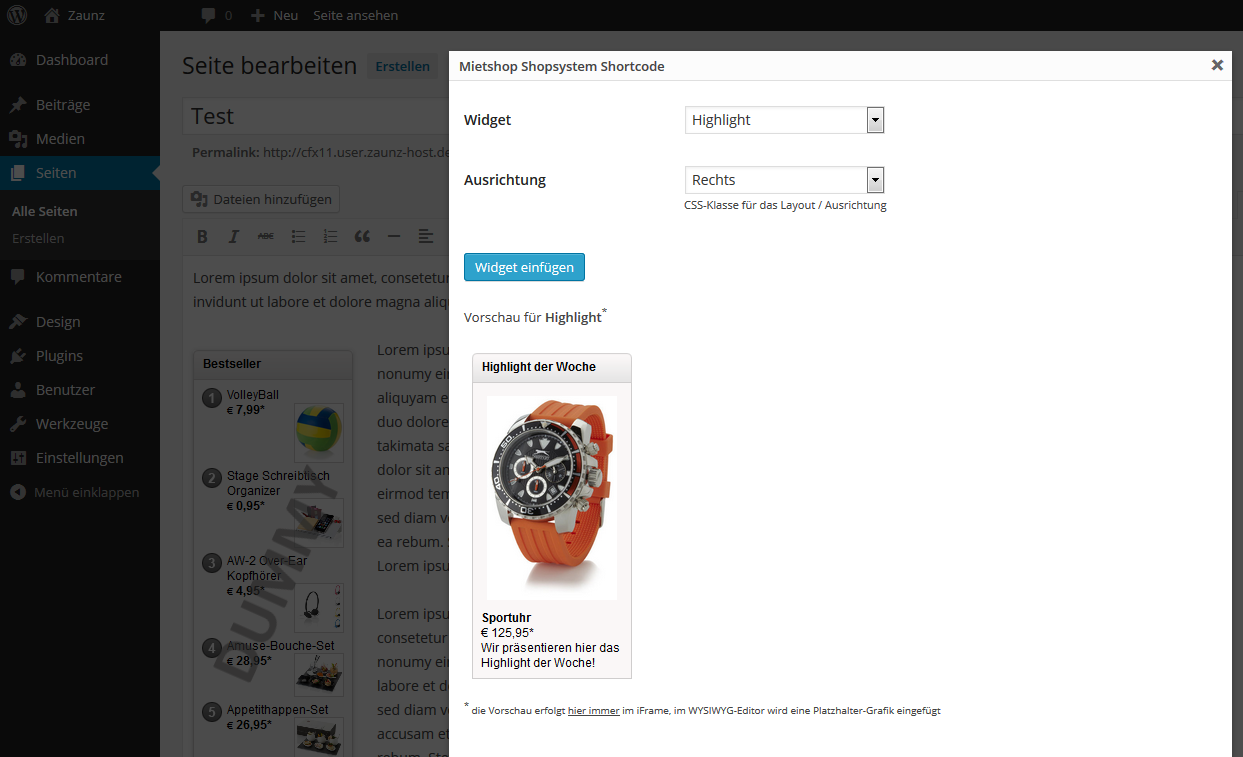
Task: Select Alle Seiten submenu entry
Action: (45, 211)
